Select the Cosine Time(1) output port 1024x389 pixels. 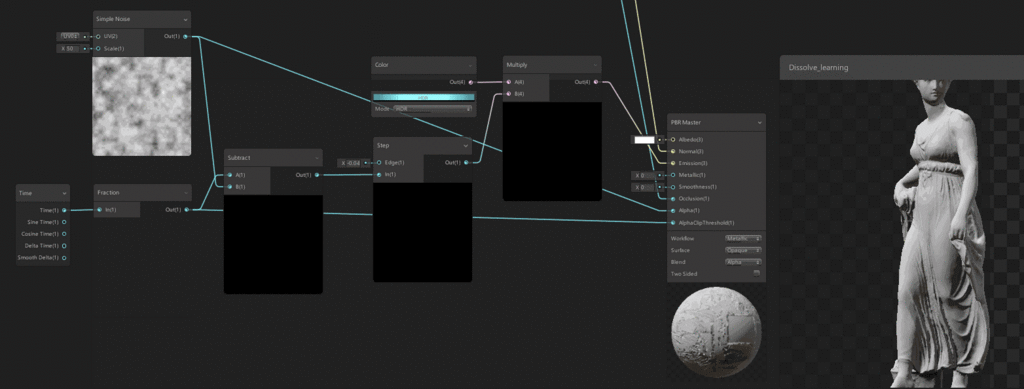pyautogui.click(x=64, y=234)
